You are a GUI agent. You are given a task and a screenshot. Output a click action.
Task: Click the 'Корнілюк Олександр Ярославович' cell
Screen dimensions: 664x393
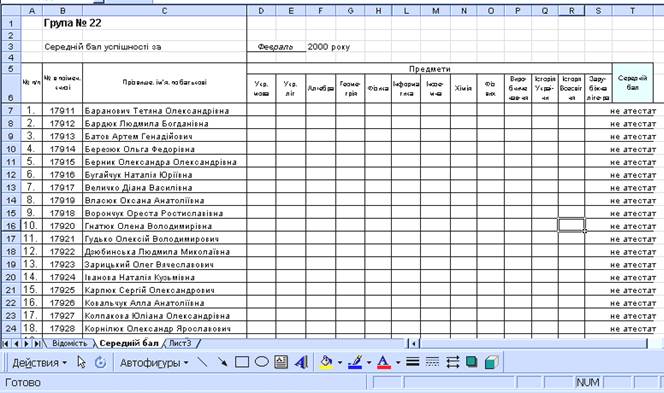(165, 328)
